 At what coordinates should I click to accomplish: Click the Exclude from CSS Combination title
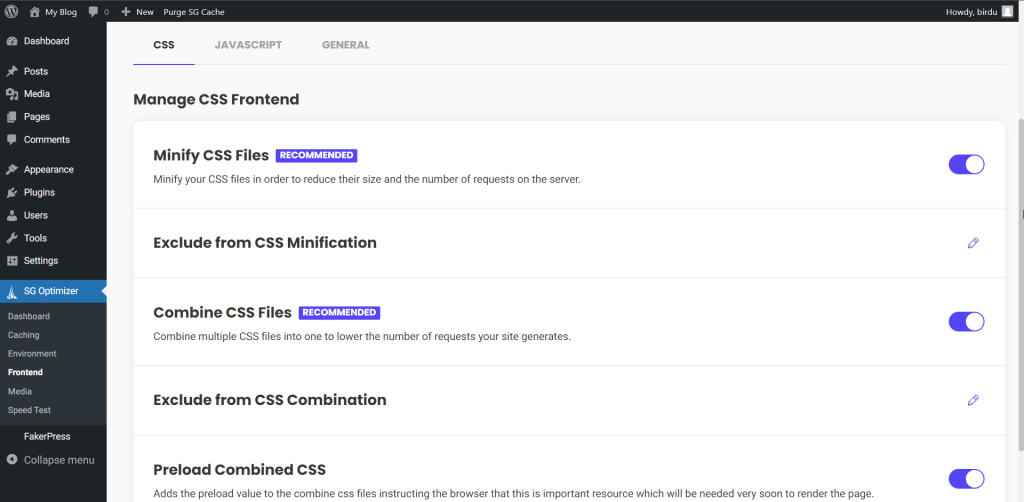click(x=270, y=400)
